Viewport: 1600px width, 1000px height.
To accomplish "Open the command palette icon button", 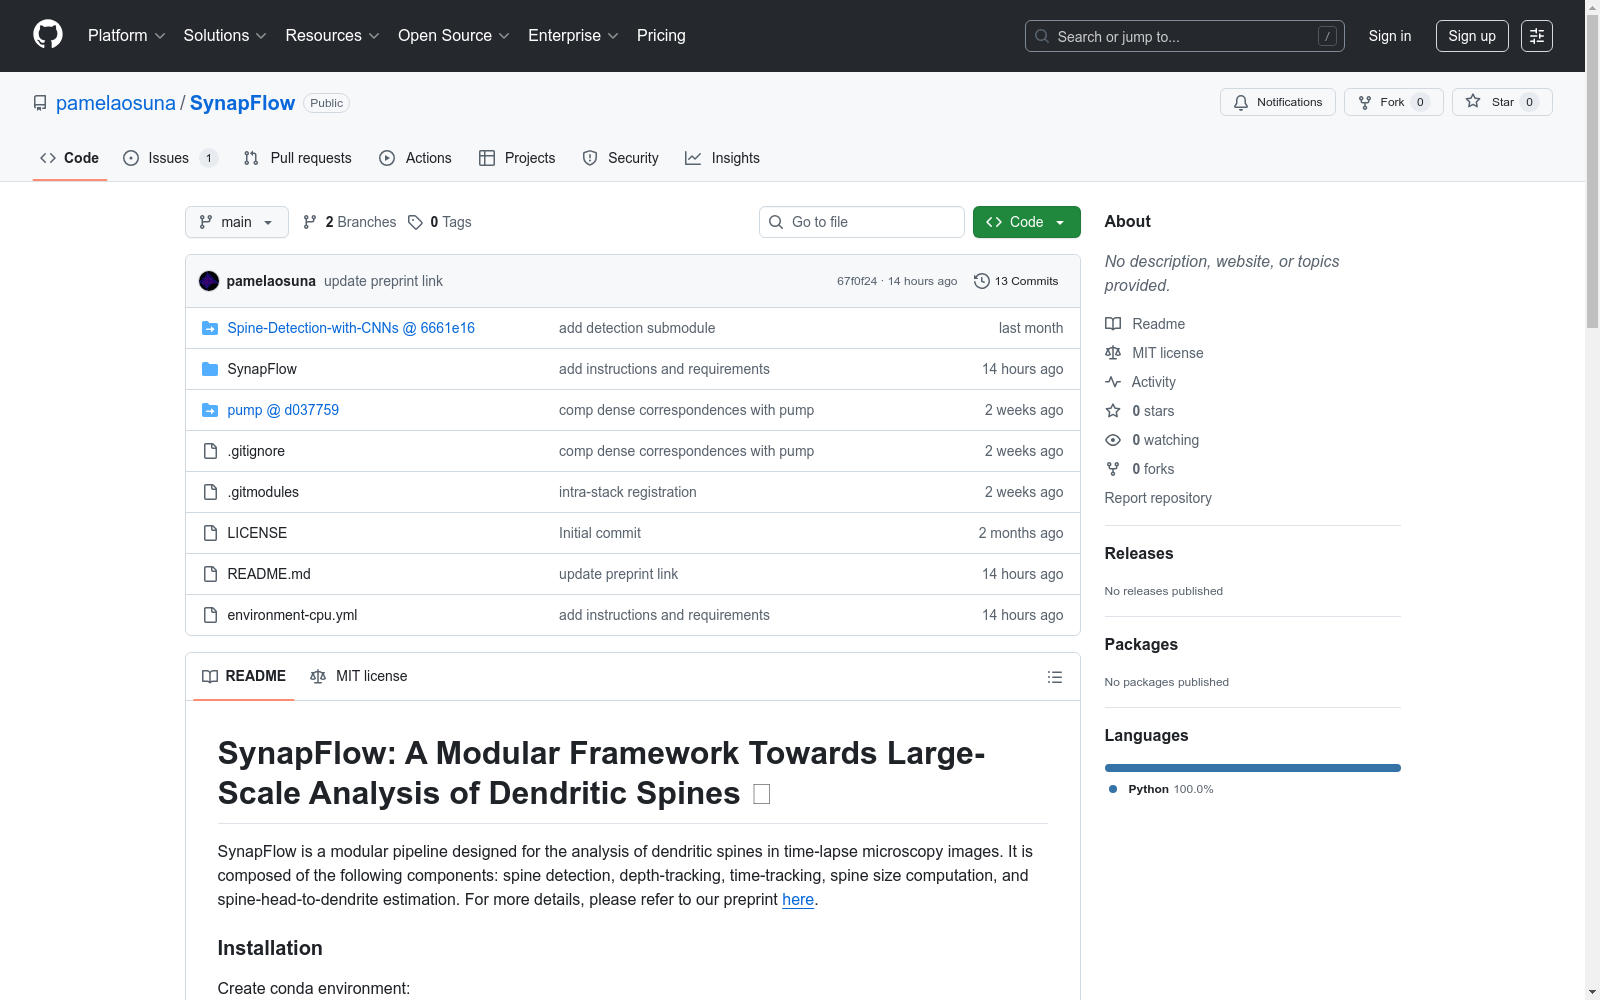I will click(1537, 36).
